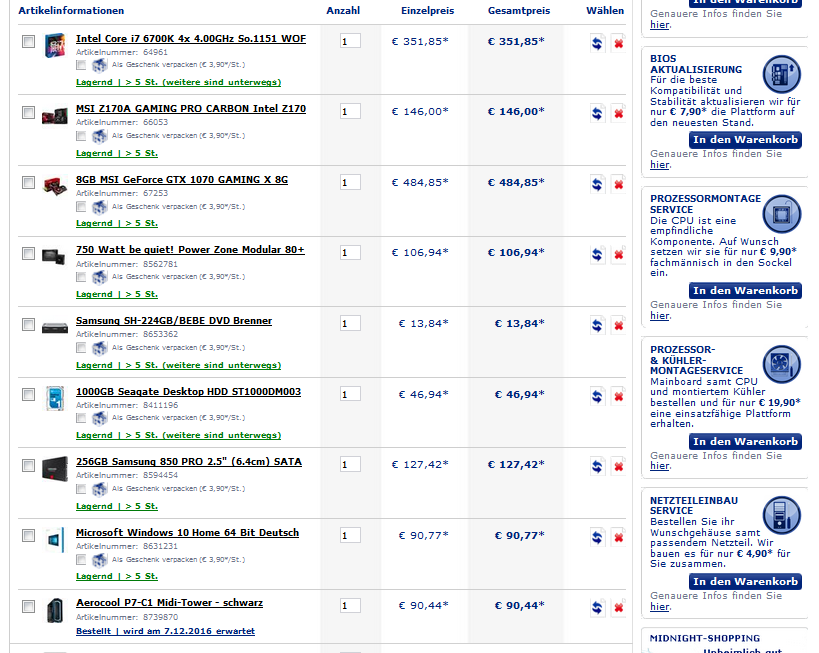Viewport: 819px width, 653px height.
Task: Click gift icon for Windows 10 Home row
Action: (x=99, y=560)
